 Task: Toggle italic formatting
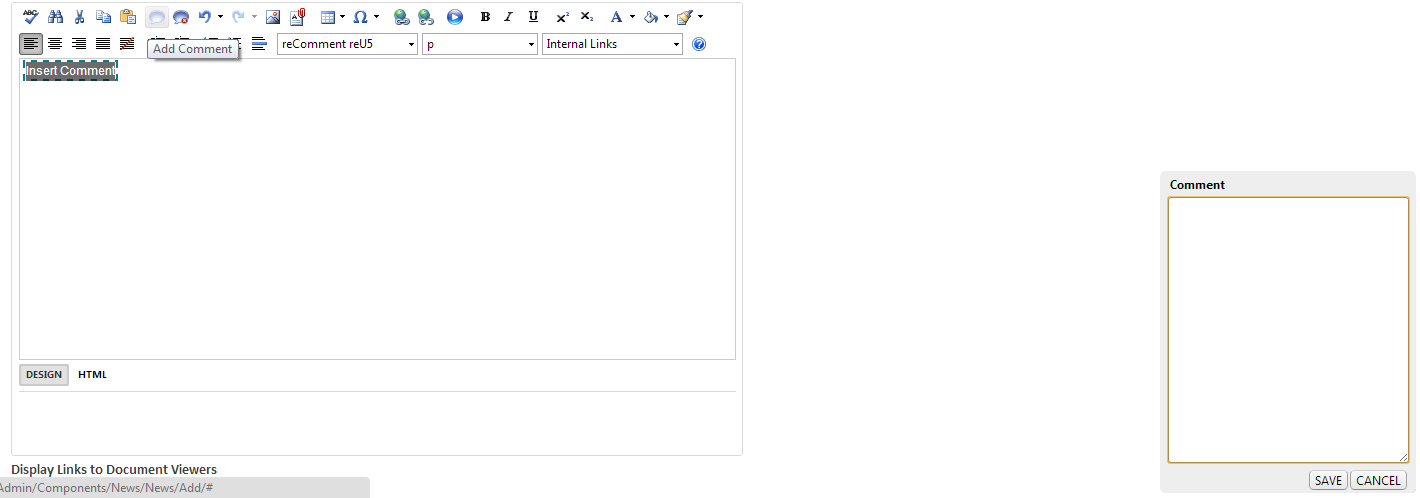tap(509, 17)
